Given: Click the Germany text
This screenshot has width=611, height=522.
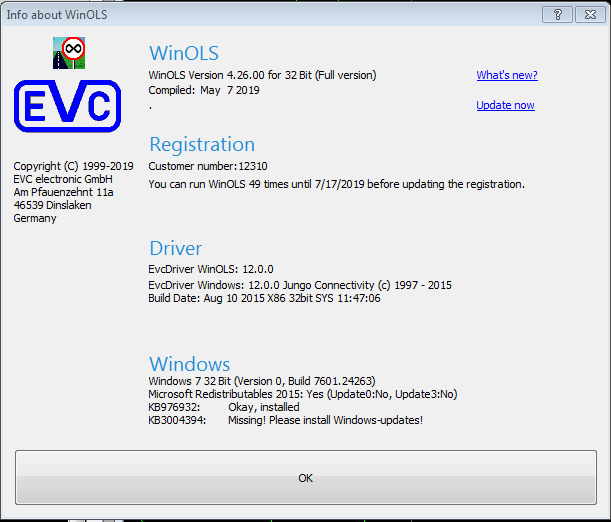Looking at the screenshot, I should coord(35,218).
